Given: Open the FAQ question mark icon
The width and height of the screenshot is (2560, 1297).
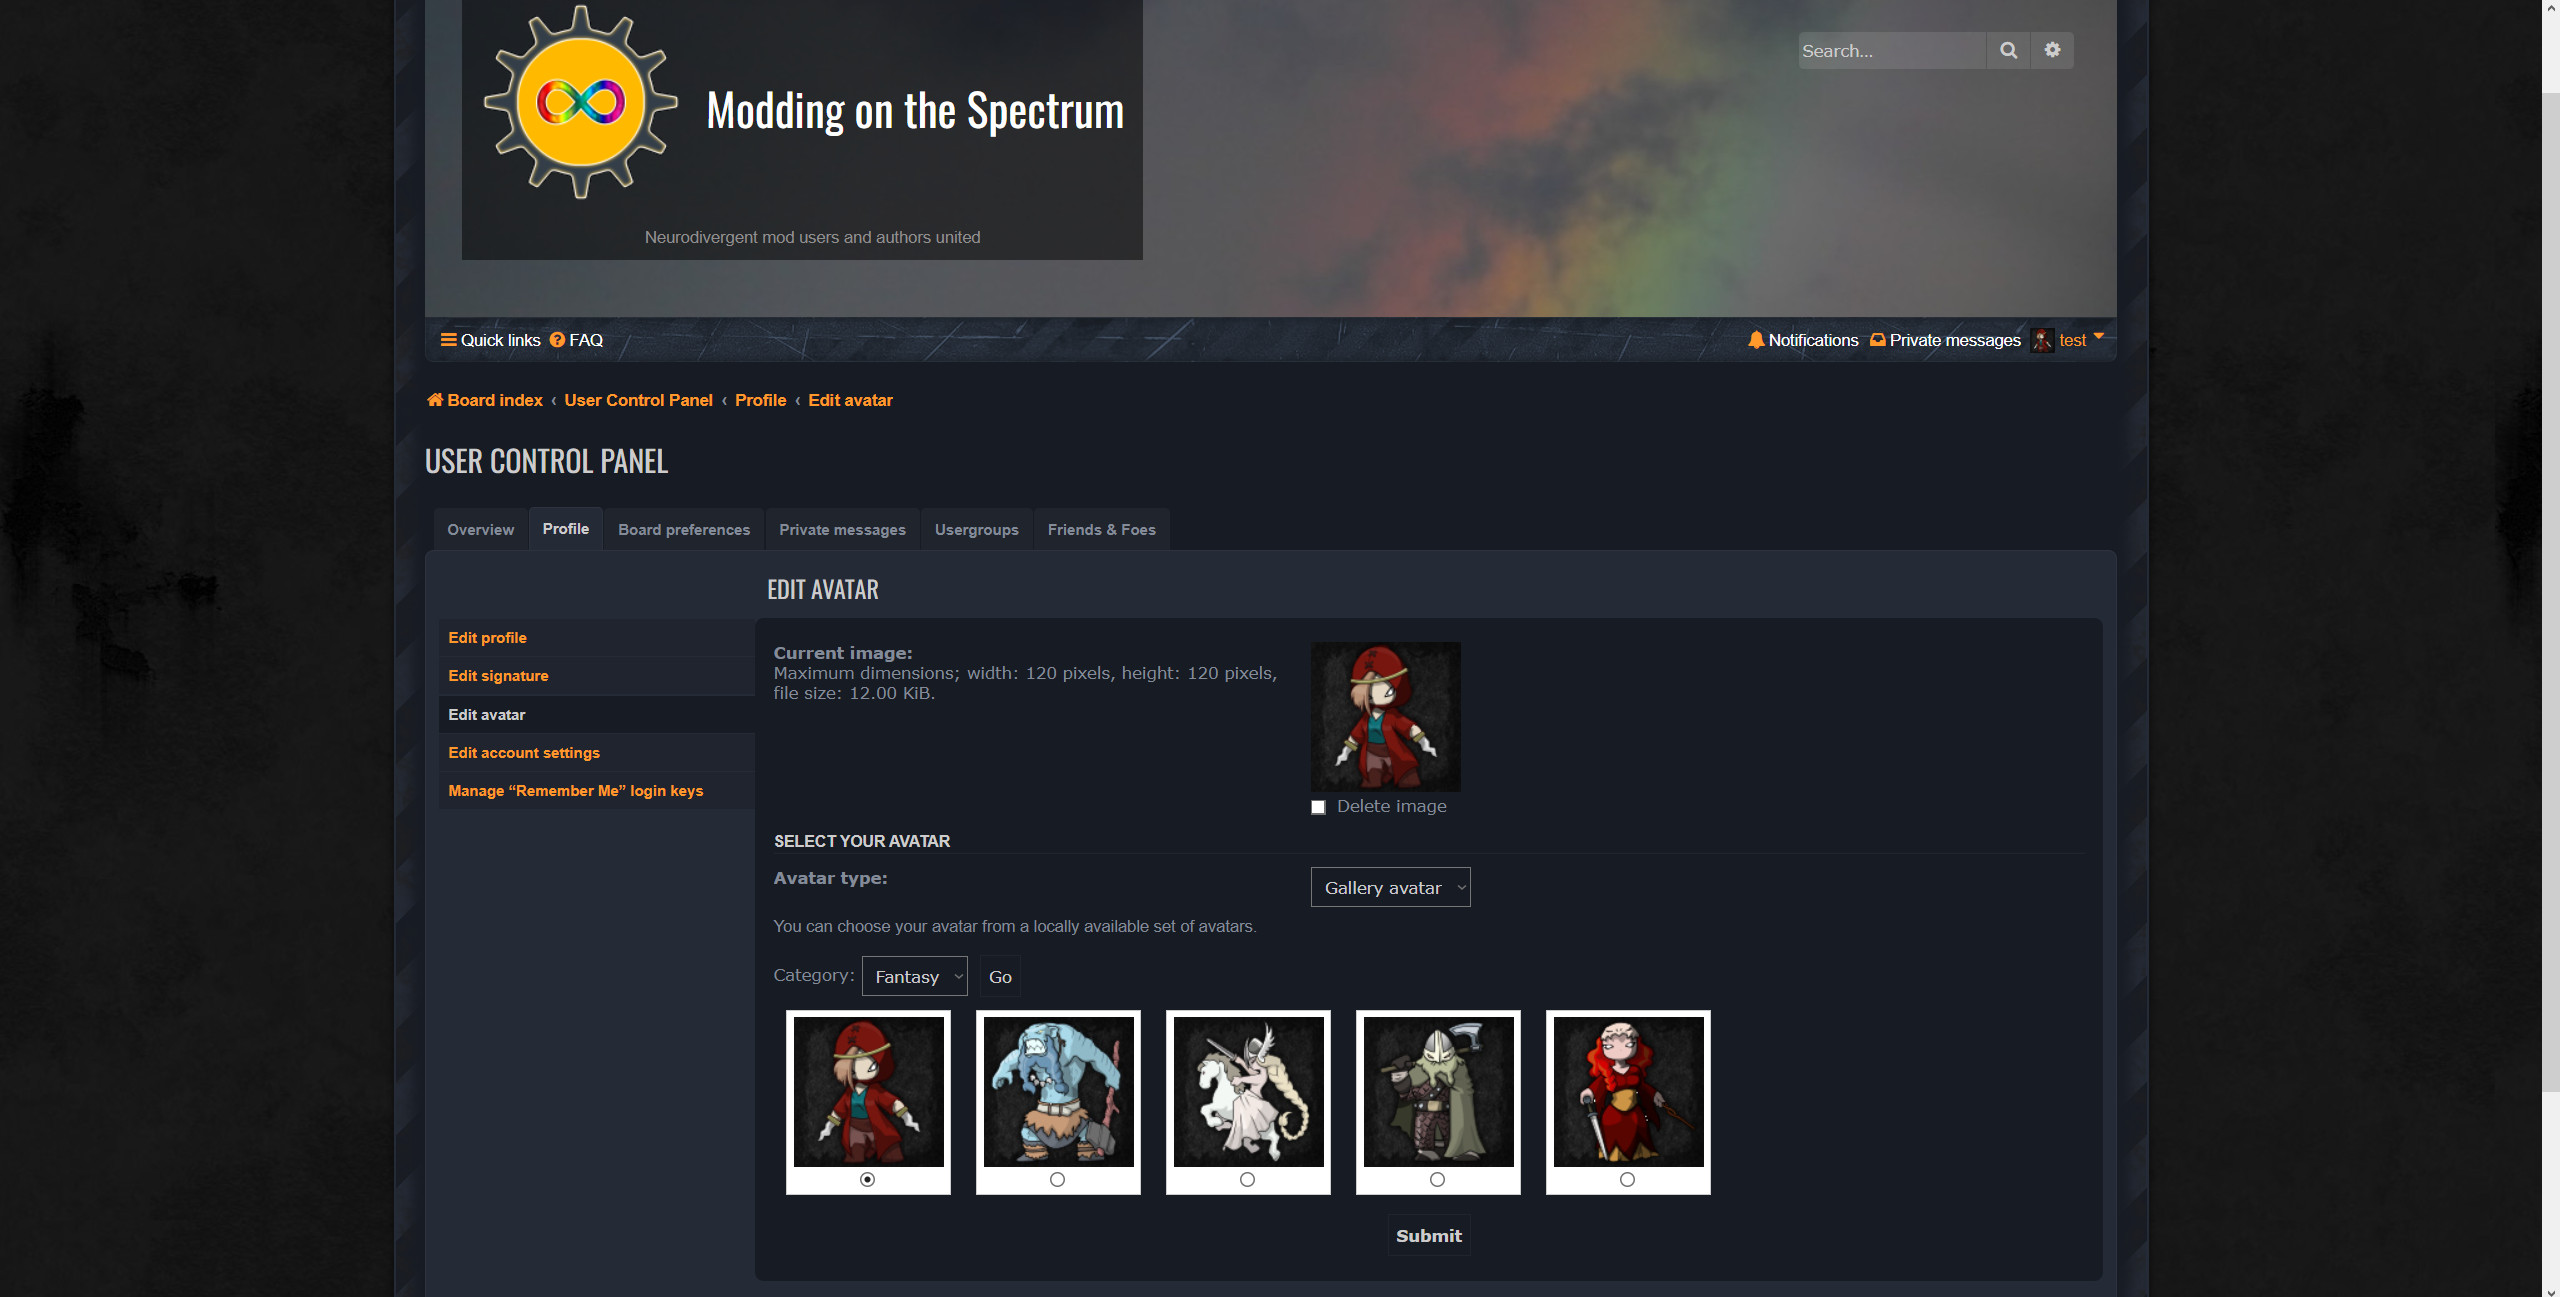Looking at the screenshot, I should 557,340.
